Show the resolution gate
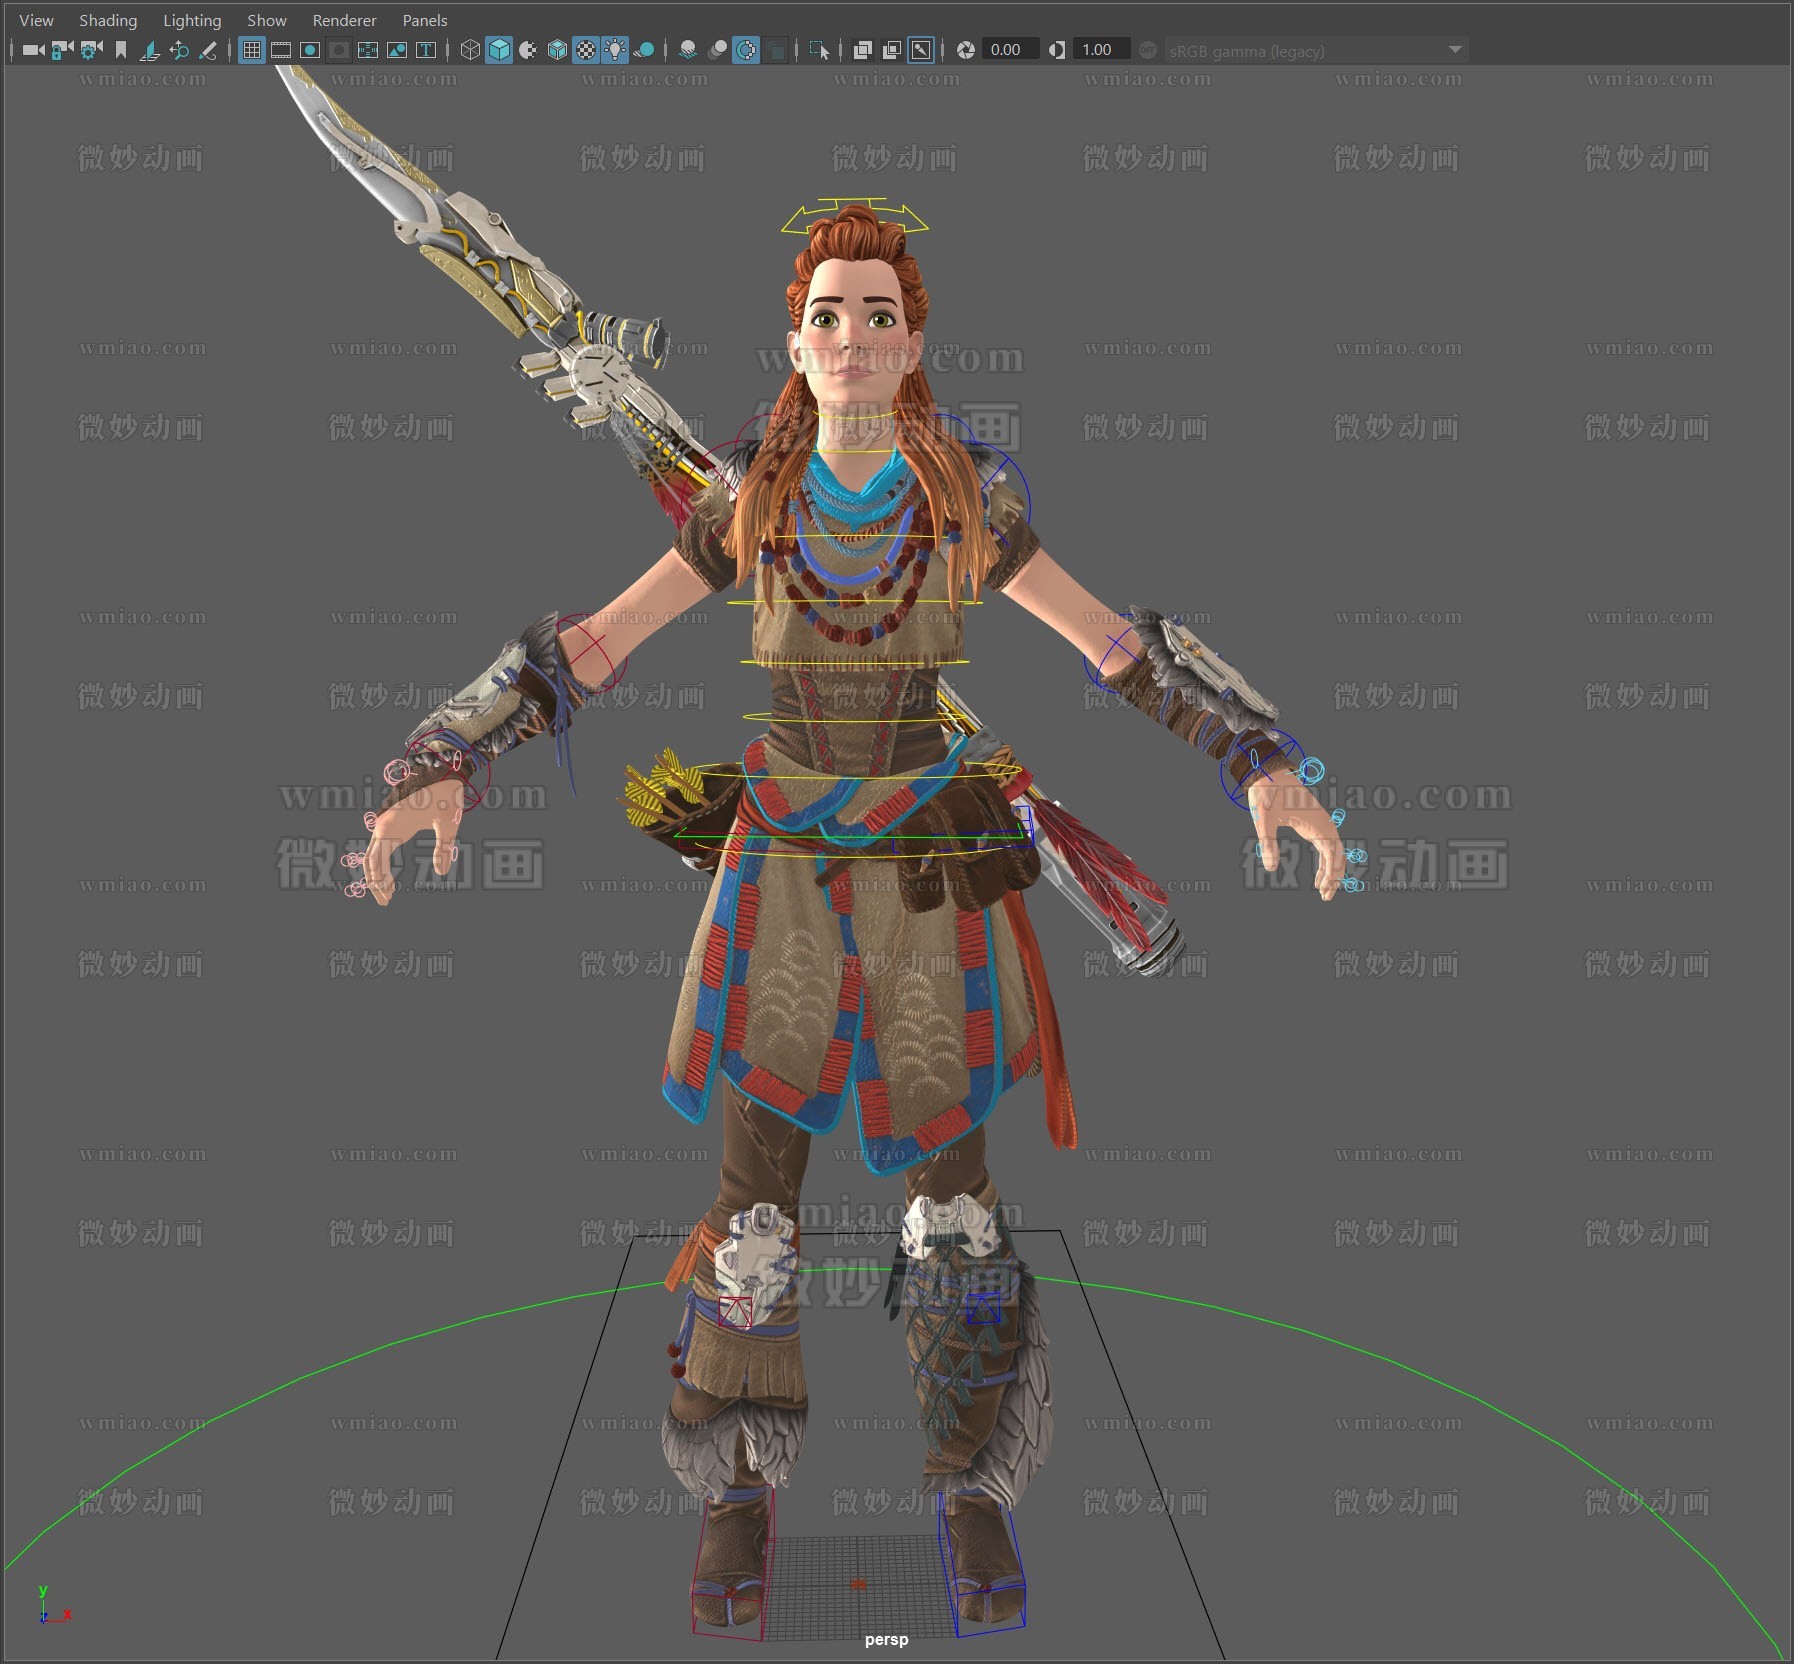 tap(311, 50)
